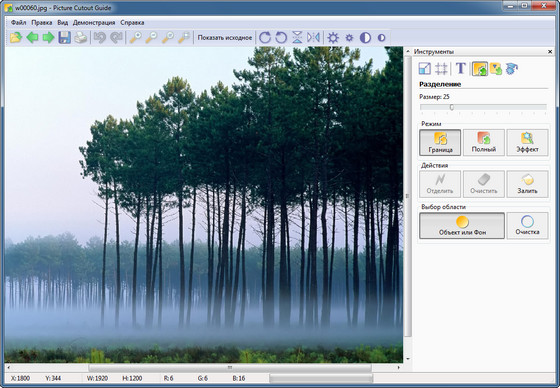560x388 pixels.
Task: Click the flip vertical icon
Action: [x=297, y=38]
